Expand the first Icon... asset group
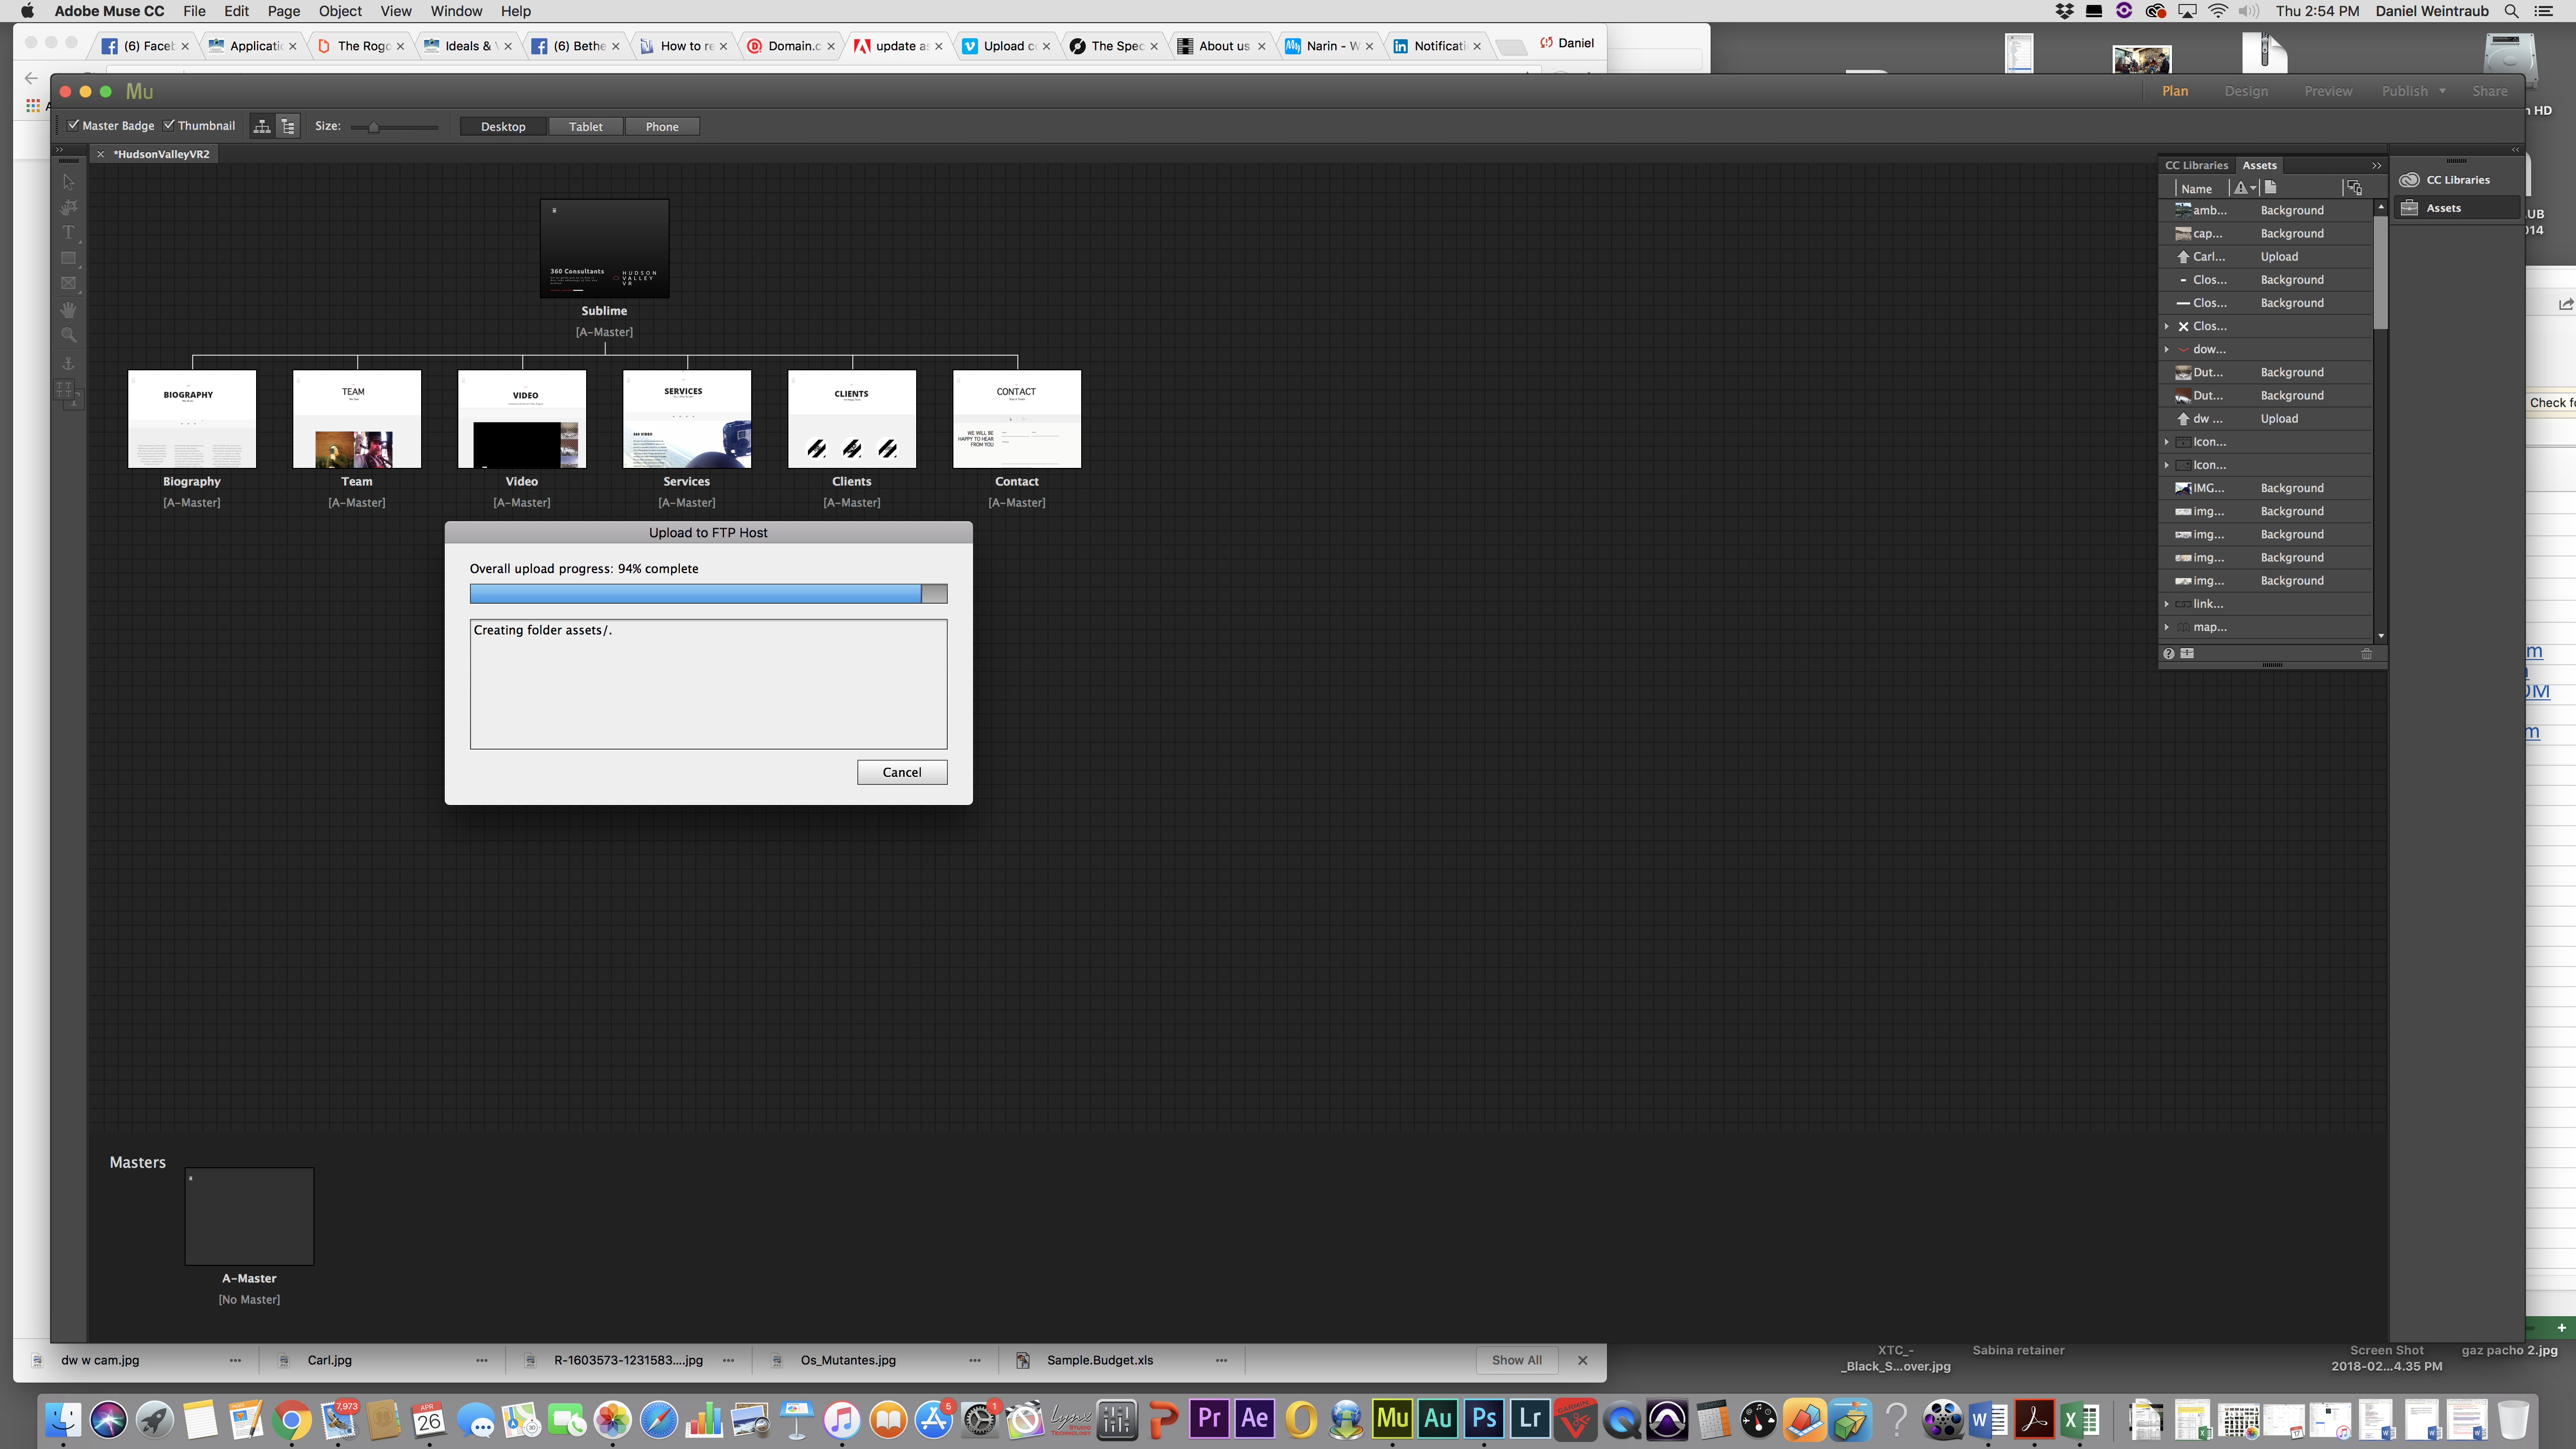2576x1449 pixels. pyautogui.click(x=2167, y=442)
